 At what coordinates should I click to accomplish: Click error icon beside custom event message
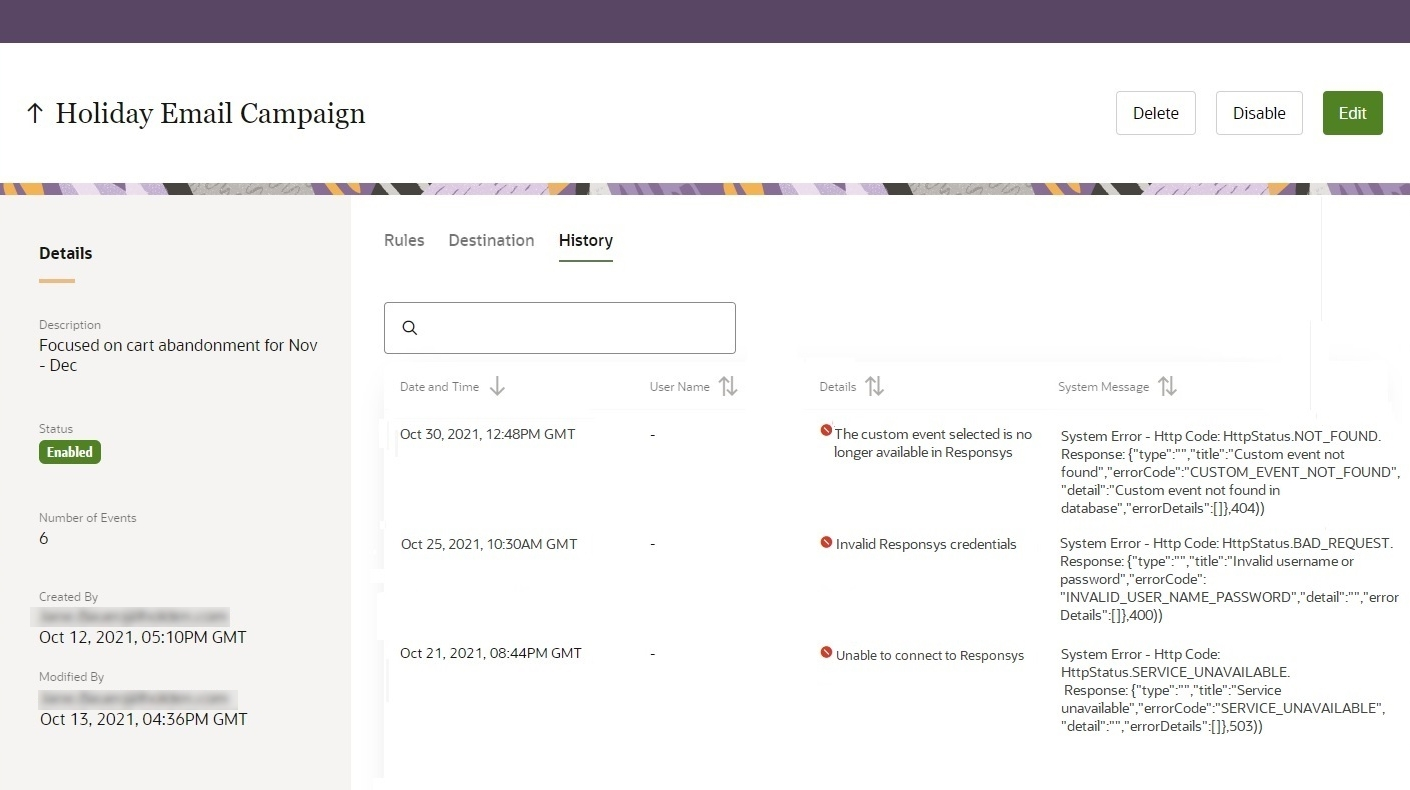[826, 431]
